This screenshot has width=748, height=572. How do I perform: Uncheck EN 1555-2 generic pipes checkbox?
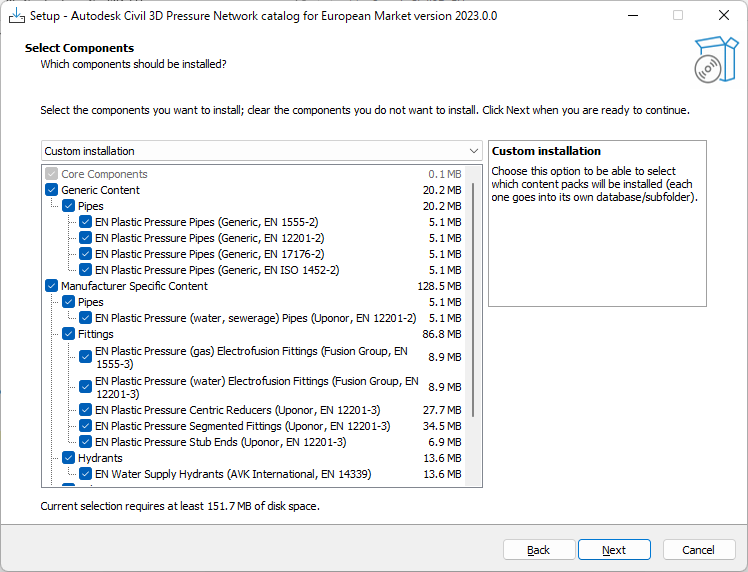(x=85, y=222)
